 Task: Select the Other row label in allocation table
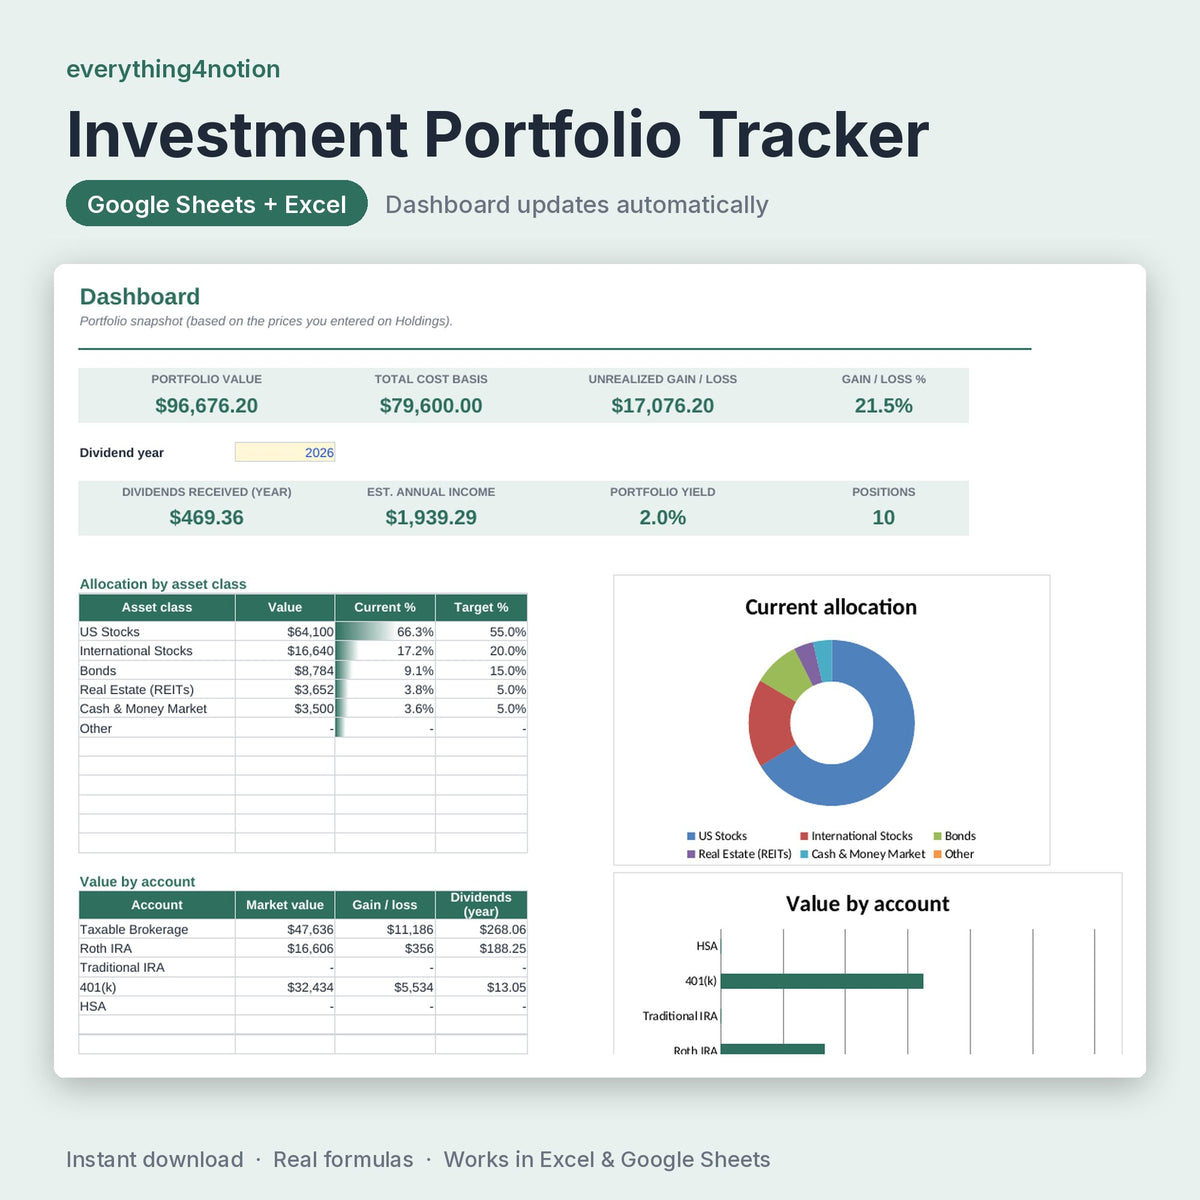(x=96, y=729)
